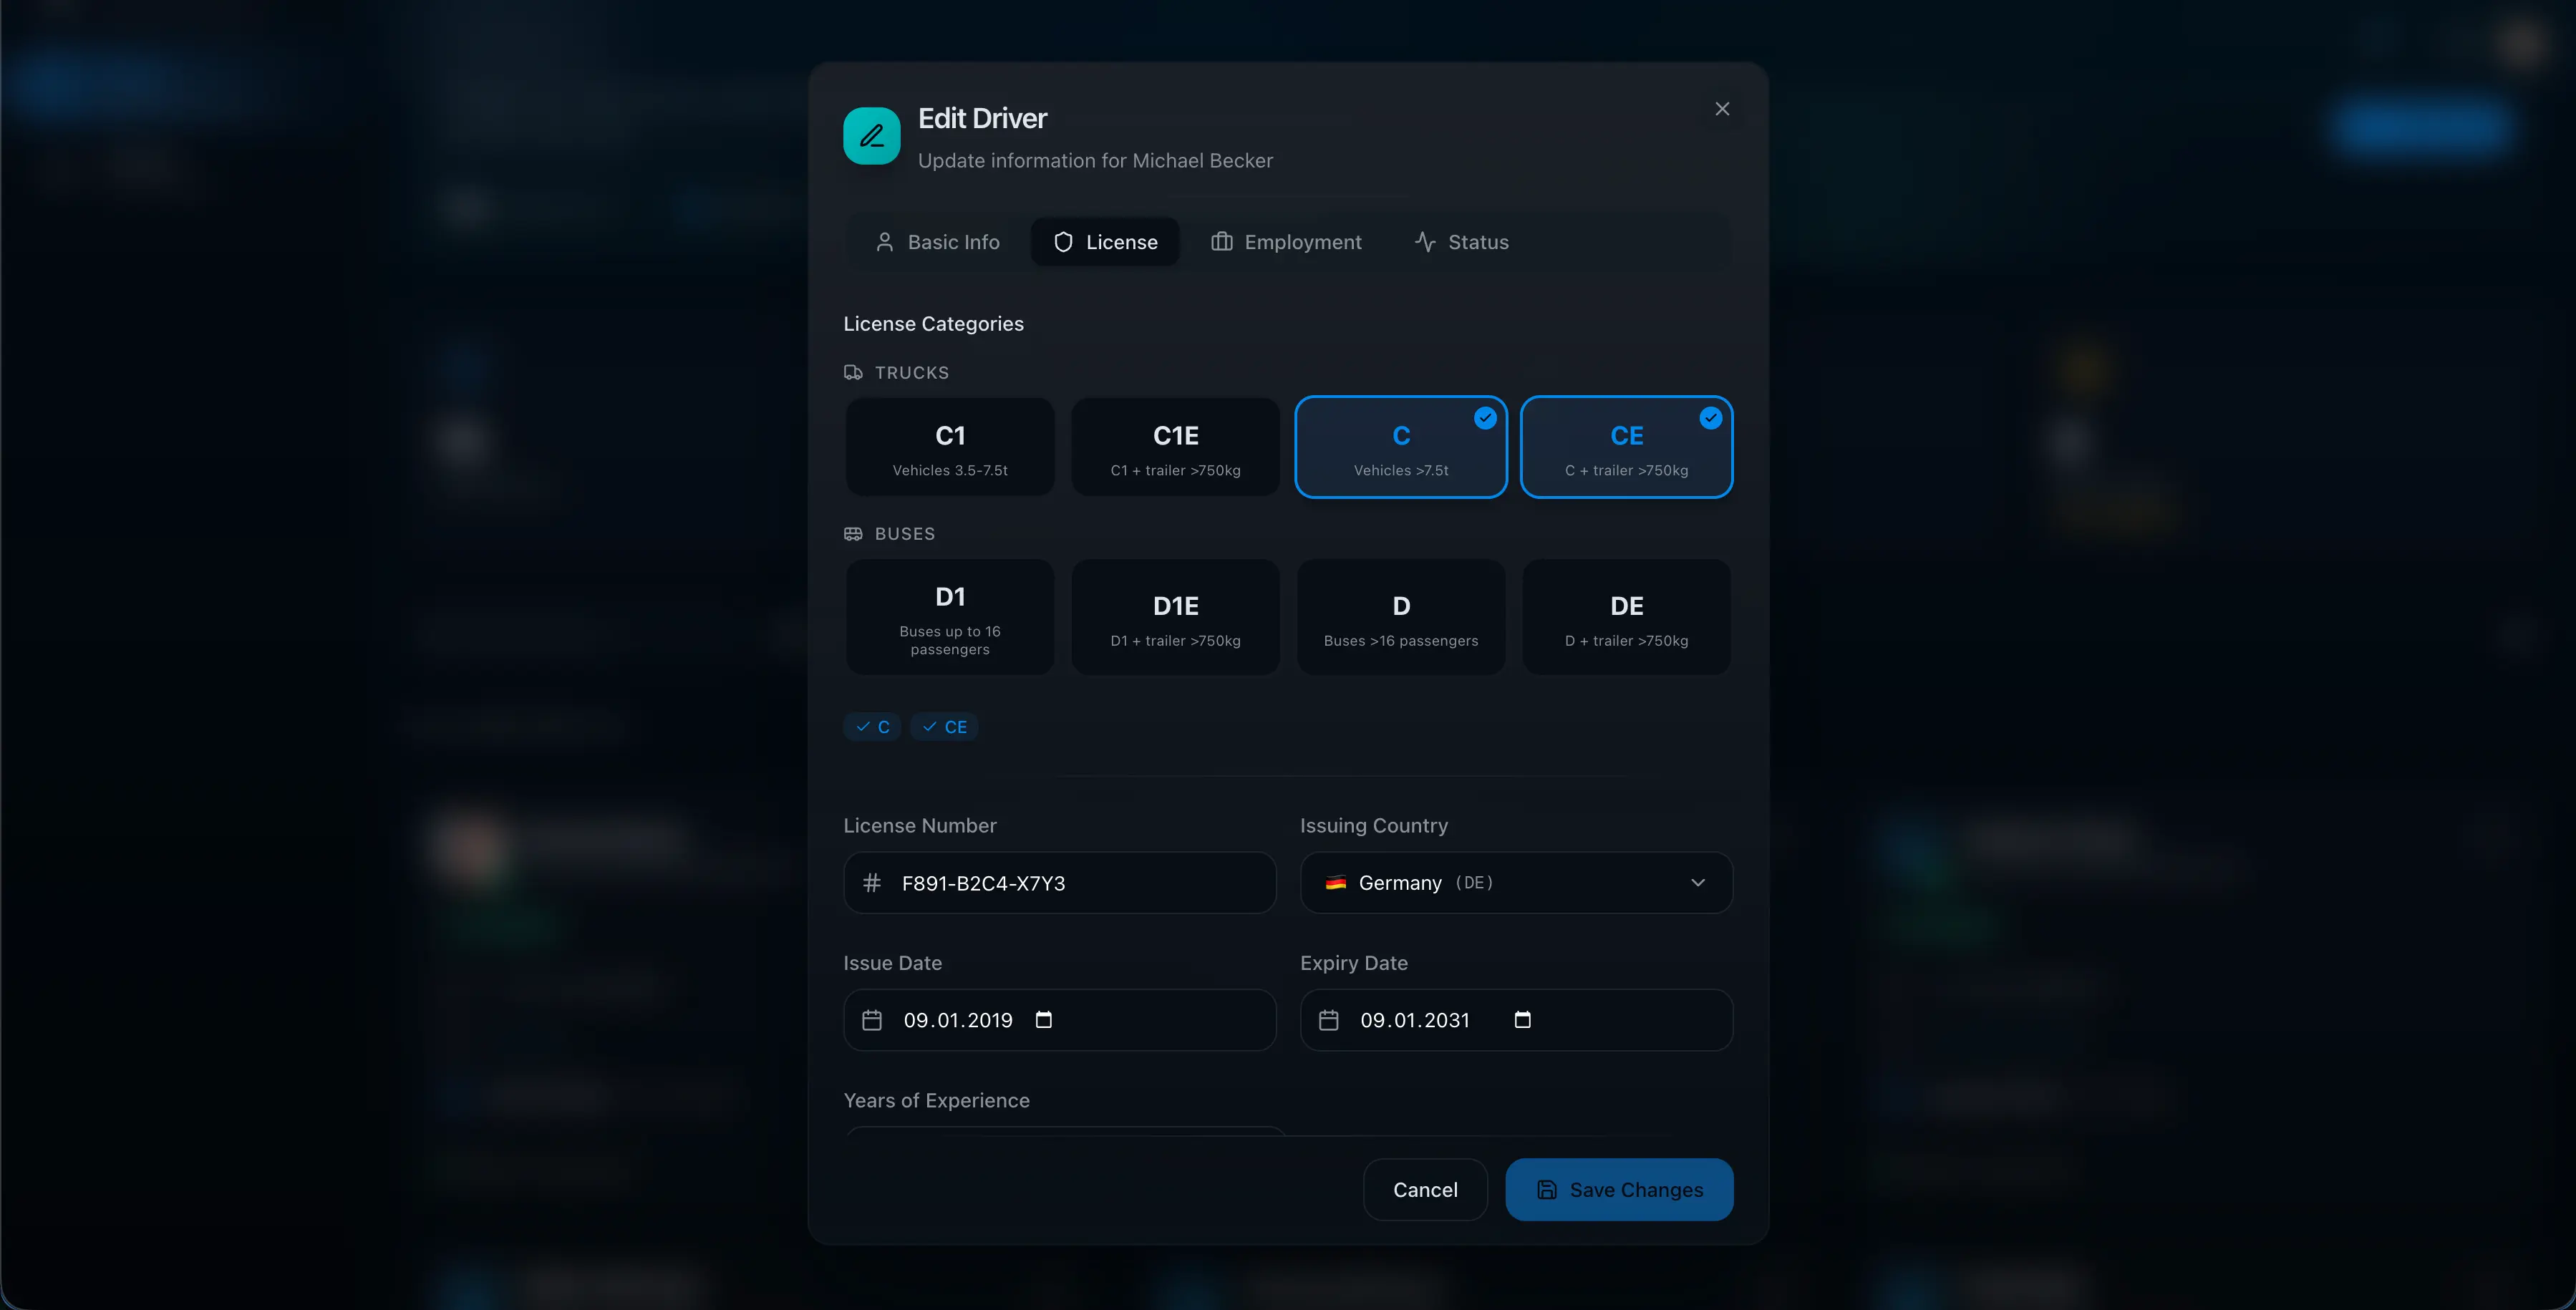Switch to the Basic Info tab
2576x1310 pixels.
pos(937,241)
